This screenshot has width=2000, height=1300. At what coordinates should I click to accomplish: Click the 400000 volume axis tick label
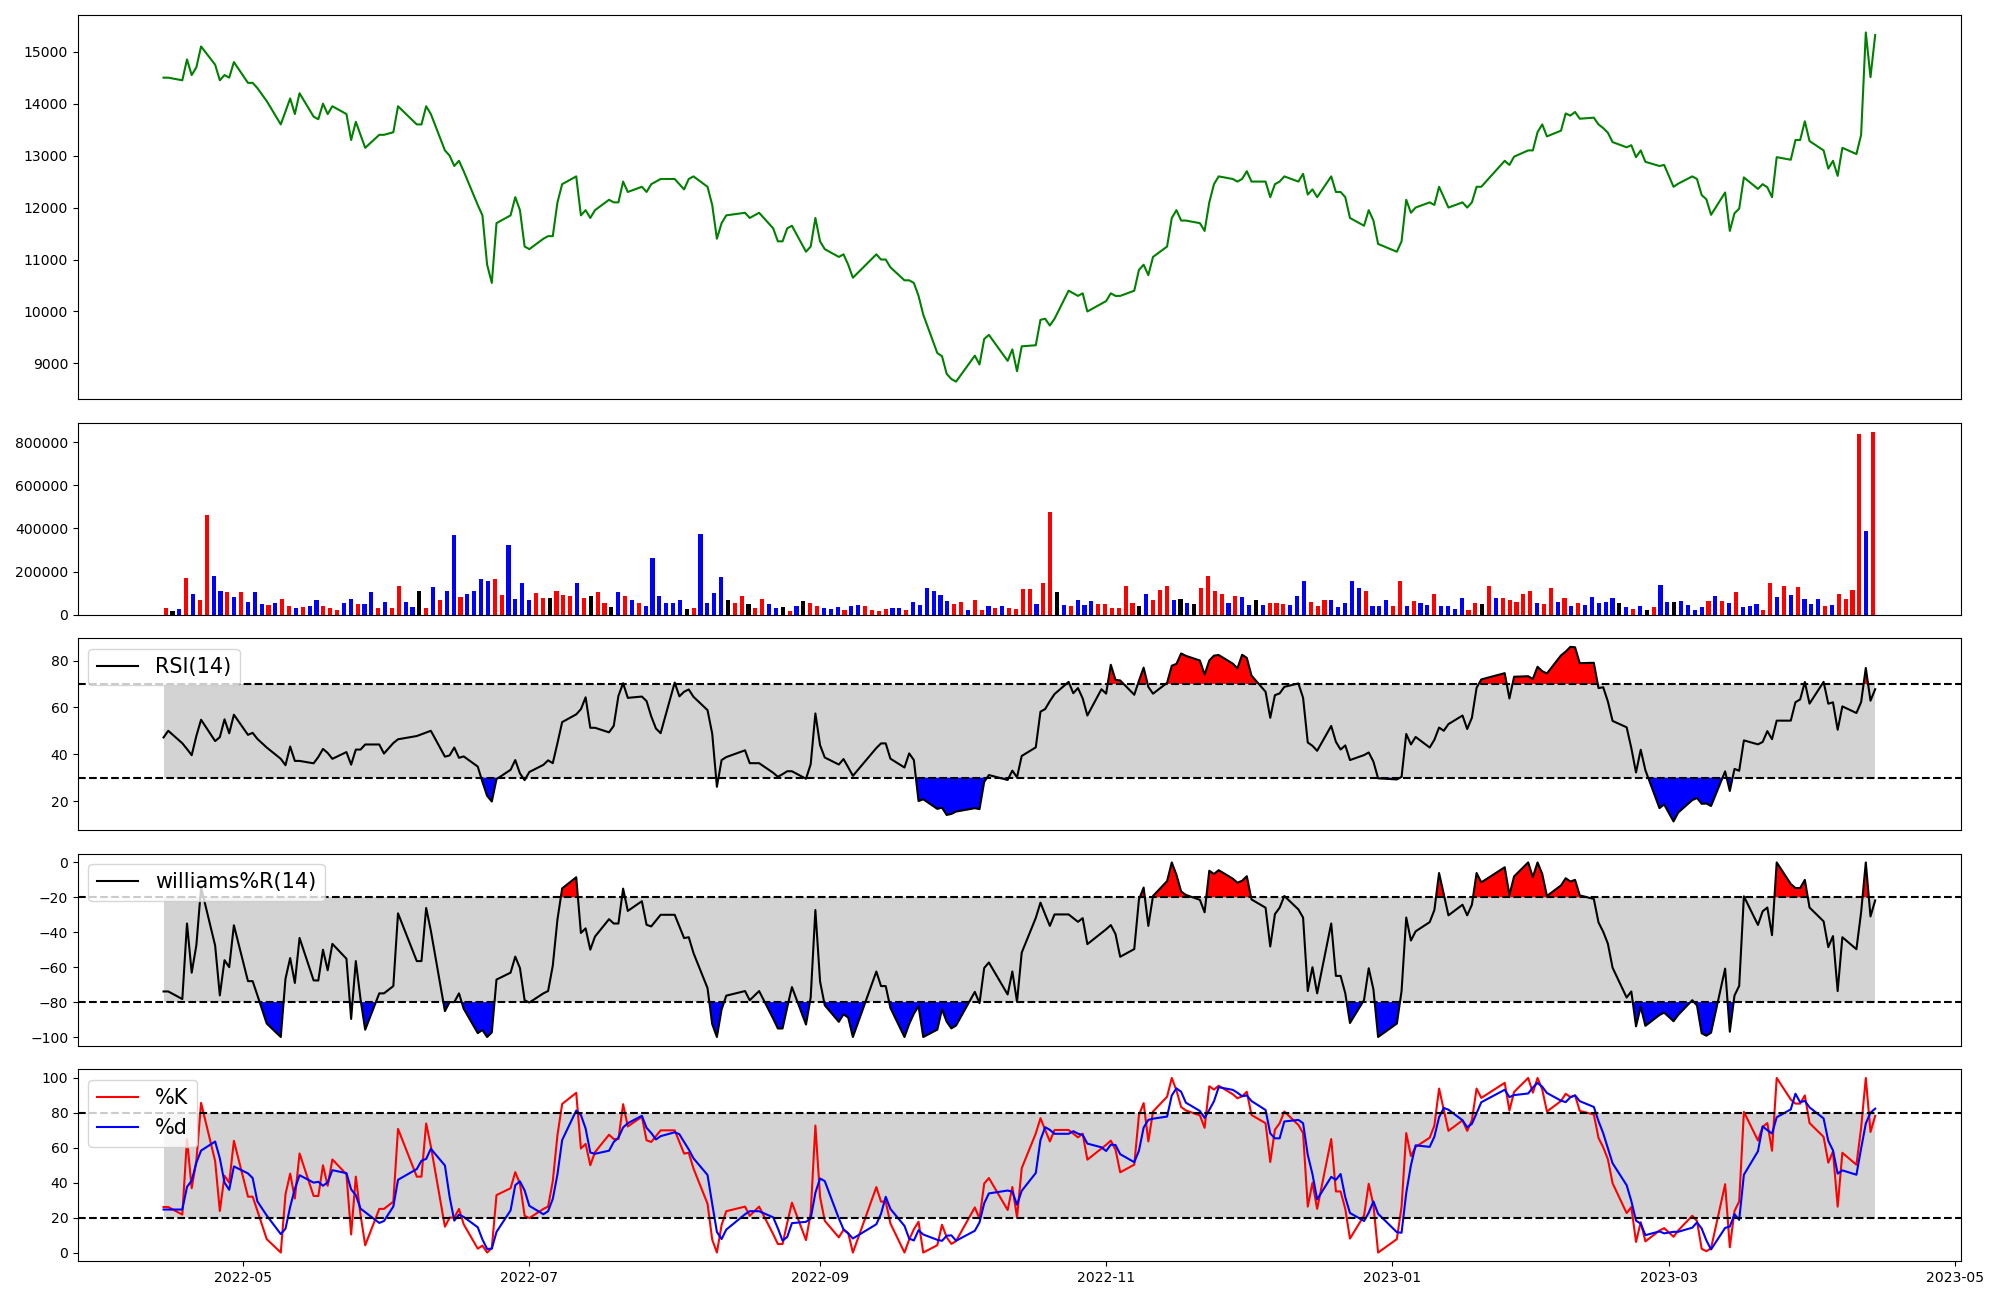tap(41, 529)
